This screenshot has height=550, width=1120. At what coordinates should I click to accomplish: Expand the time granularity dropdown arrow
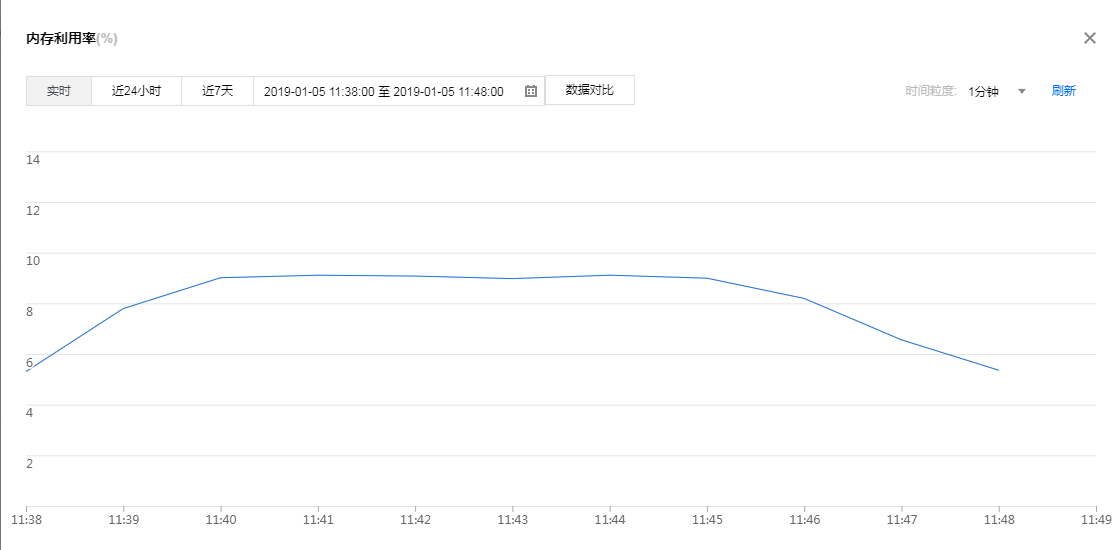tap(1022, 91)
